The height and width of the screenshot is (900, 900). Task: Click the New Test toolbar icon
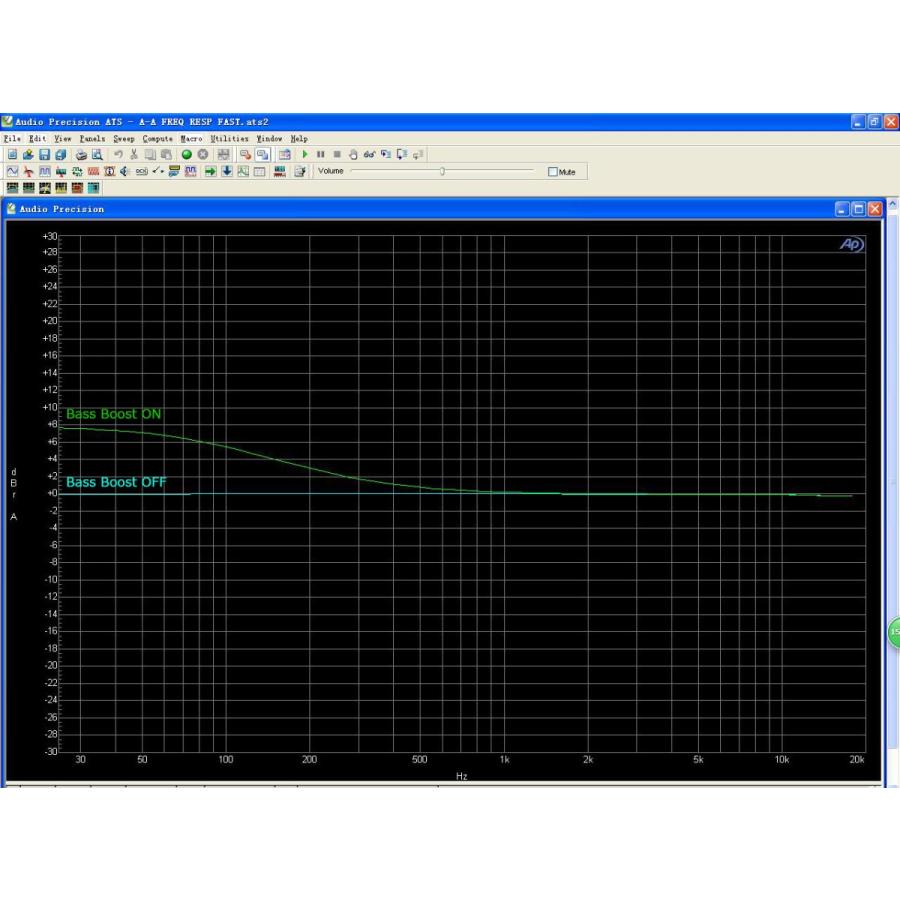coord(12,154)
